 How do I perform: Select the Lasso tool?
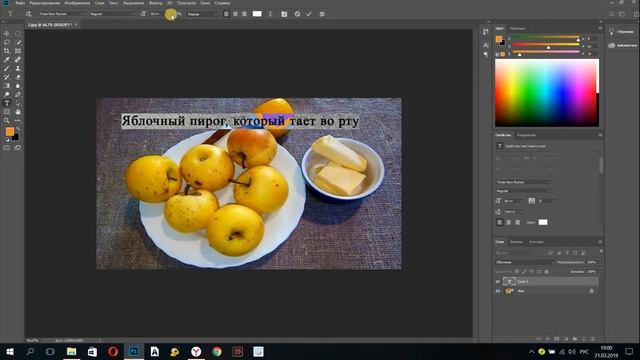point(7,42)
